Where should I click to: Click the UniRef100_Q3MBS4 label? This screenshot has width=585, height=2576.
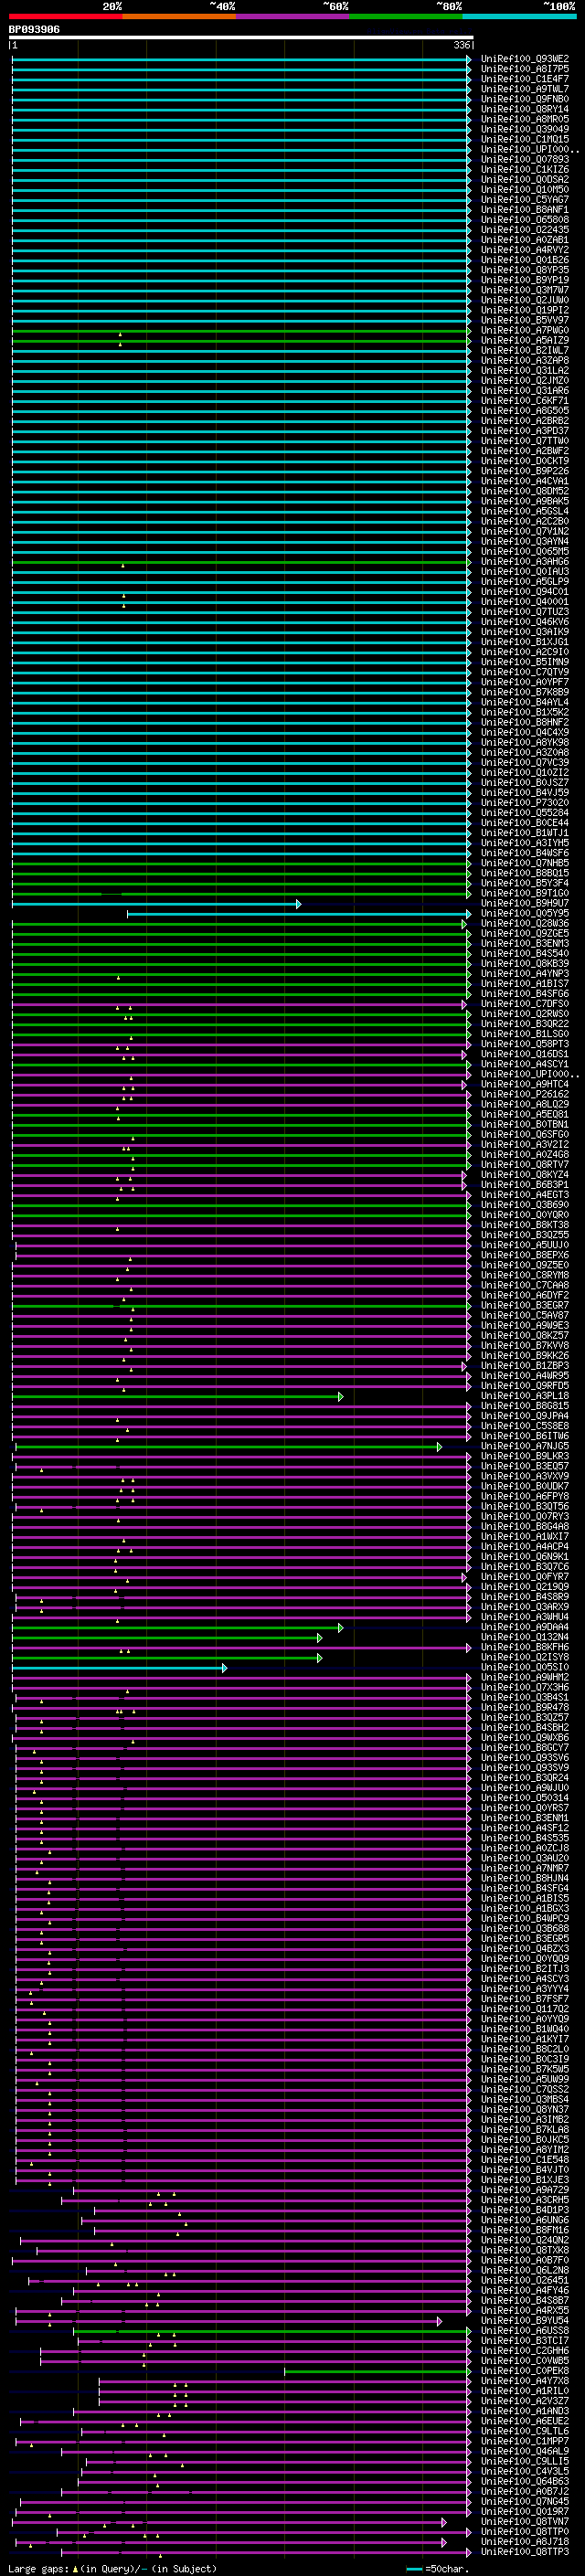pyautogui.click(x=525, y=2100)
